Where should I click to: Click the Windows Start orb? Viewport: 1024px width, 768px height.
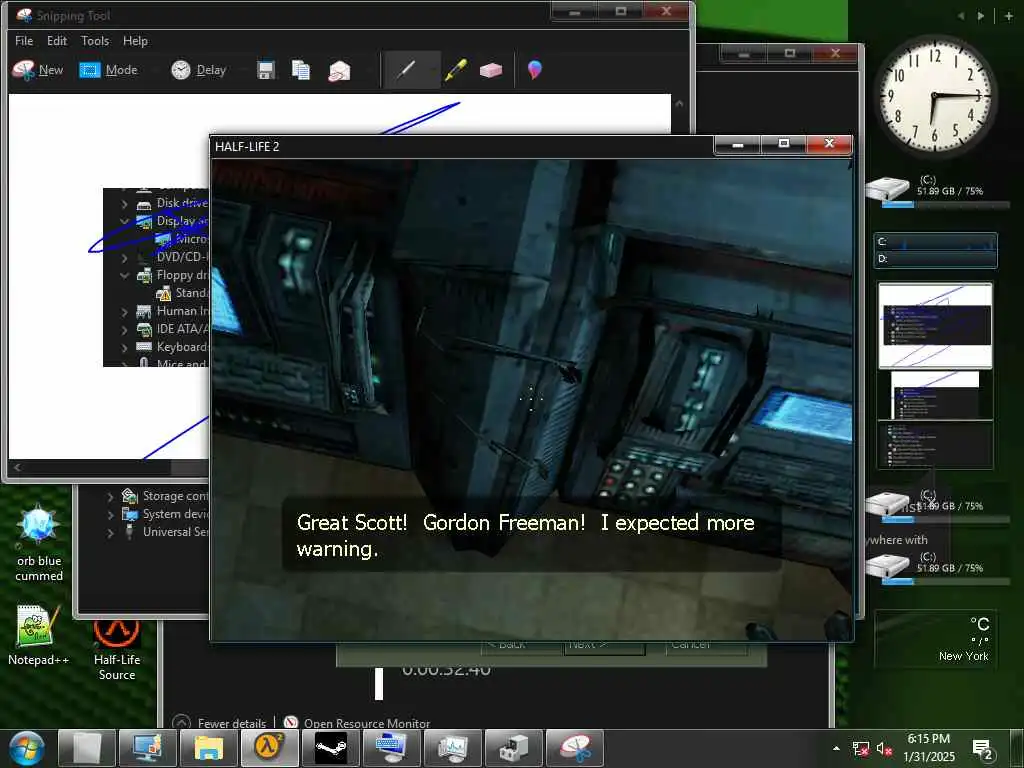pos(26,748)
